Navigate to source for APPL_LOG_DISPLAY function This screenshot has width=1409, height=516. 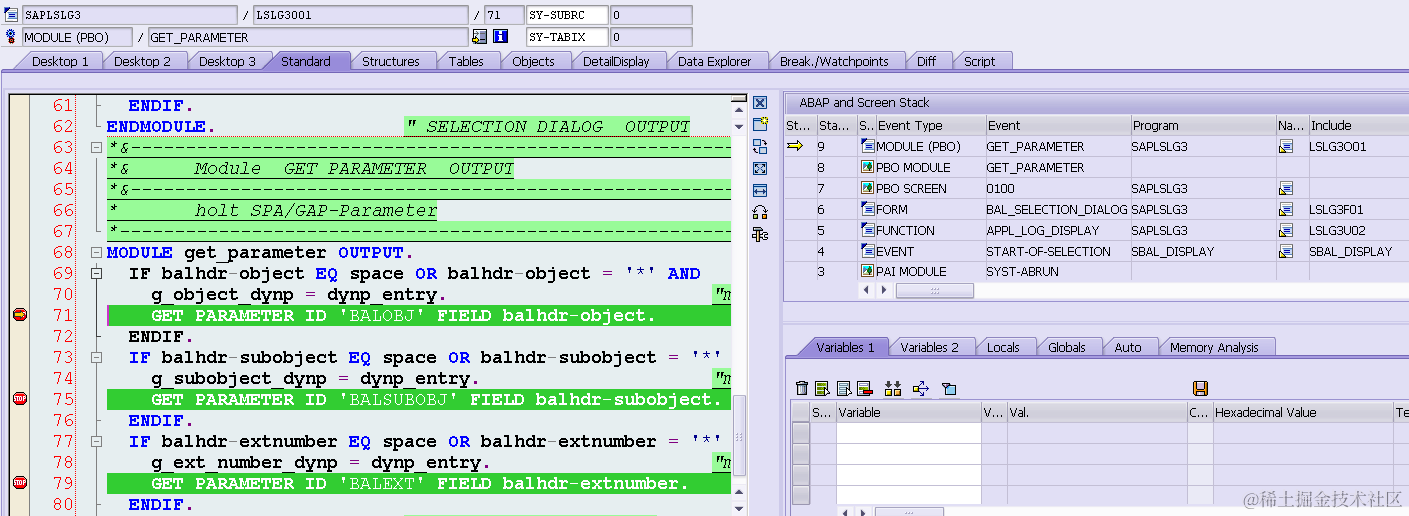[1286, 230]
